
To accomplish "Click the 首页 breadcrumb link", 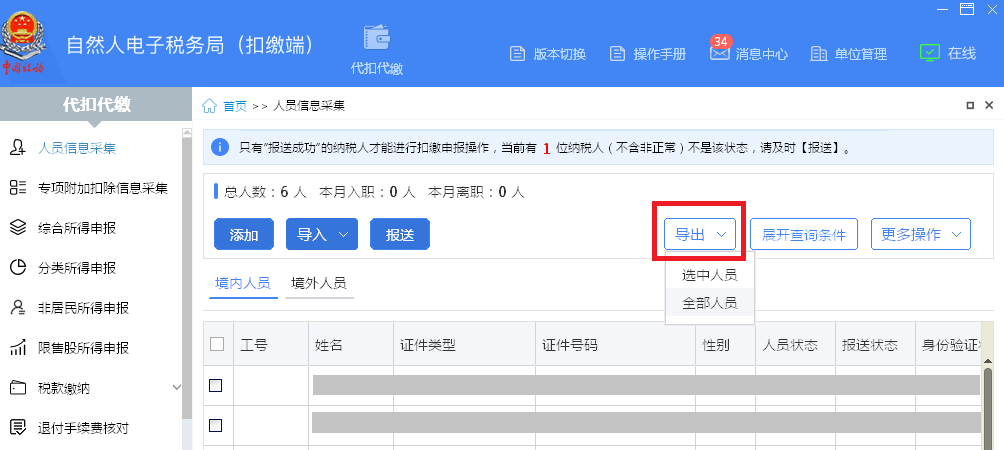I will pyautogui.click(x=234, y=106).
